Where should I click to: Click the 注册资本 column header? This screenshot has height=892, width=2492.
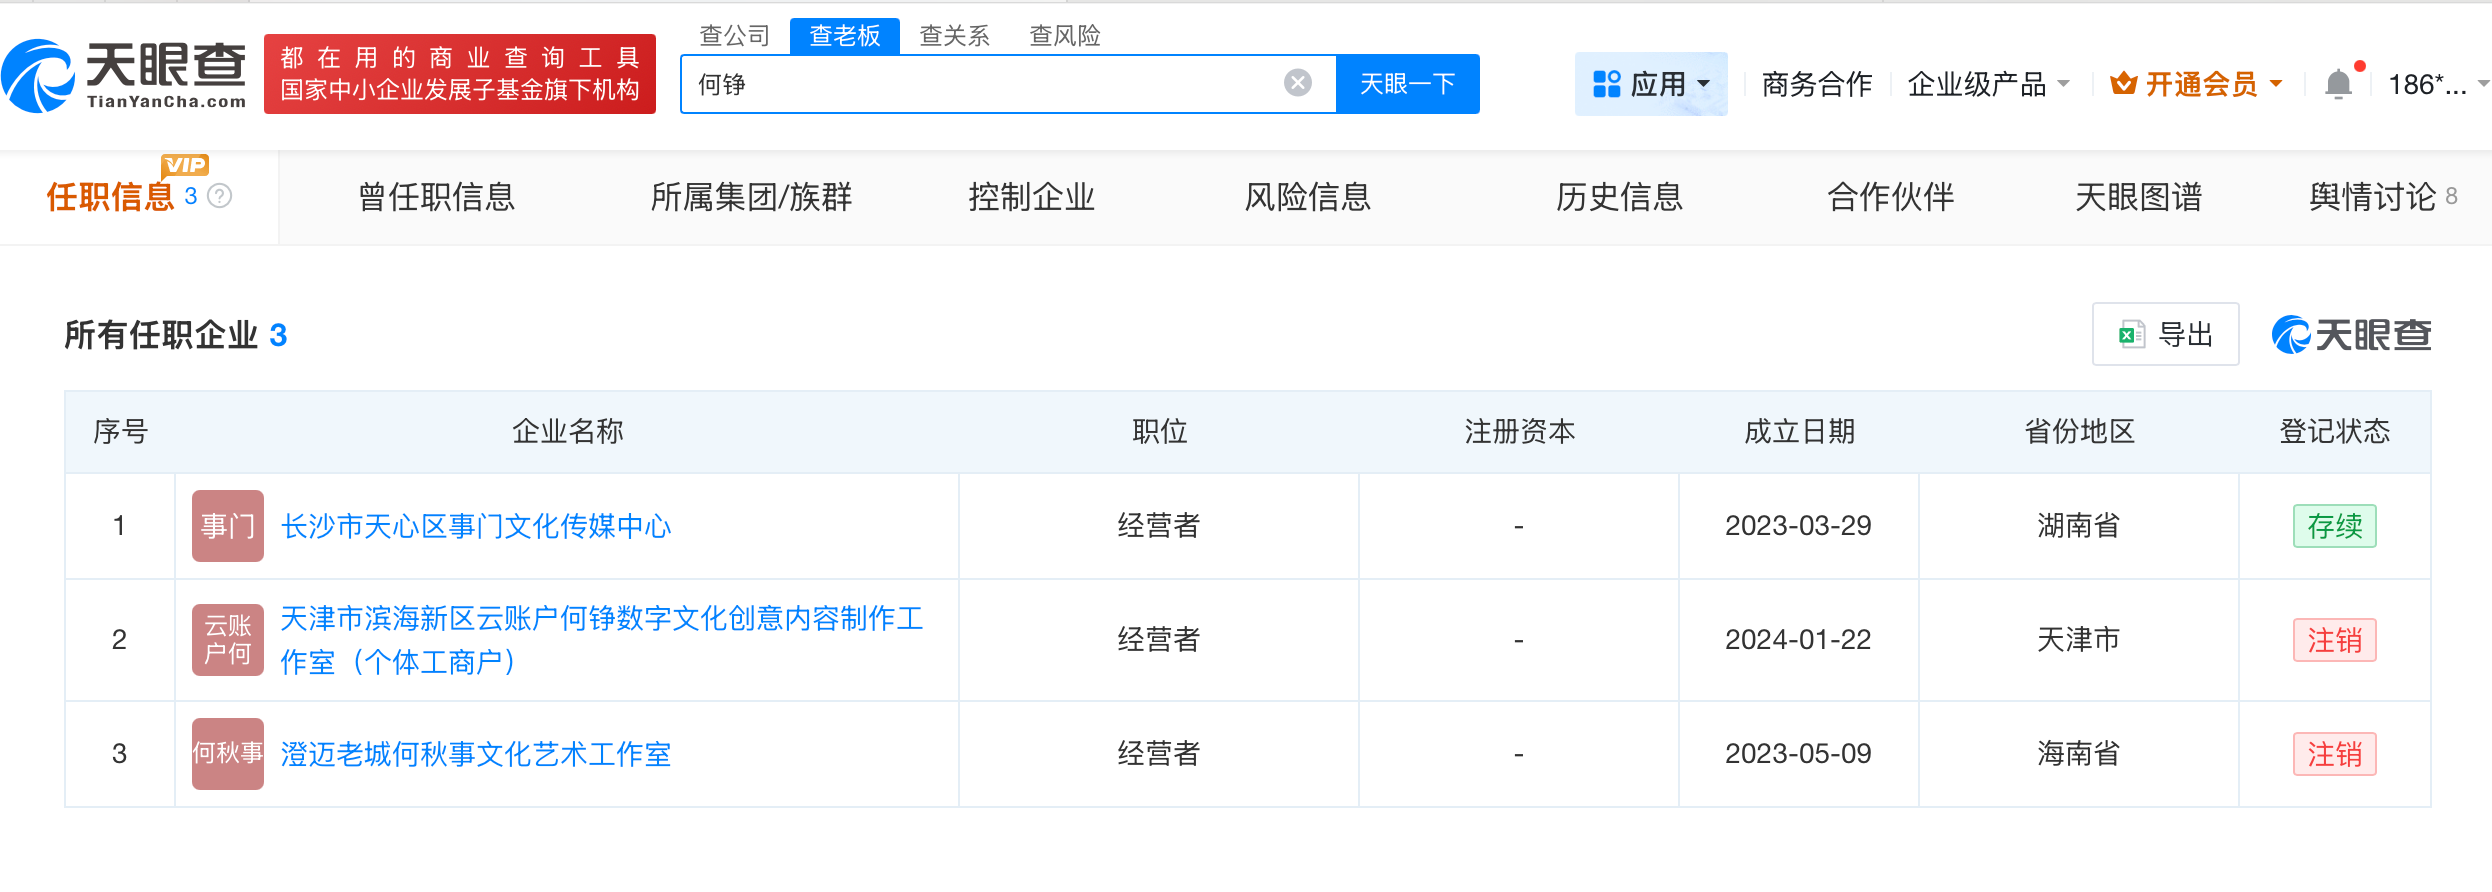point(1520,431)
